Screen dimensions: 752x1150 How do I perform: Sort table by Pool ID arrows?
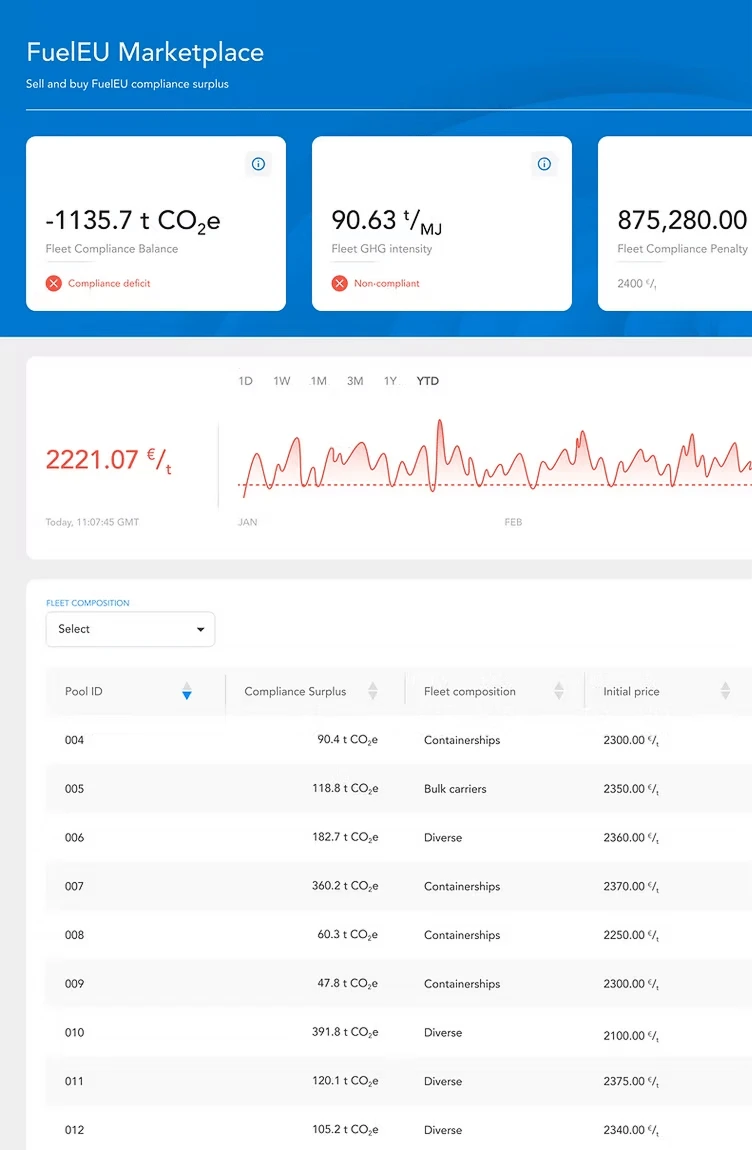[186, 691]
